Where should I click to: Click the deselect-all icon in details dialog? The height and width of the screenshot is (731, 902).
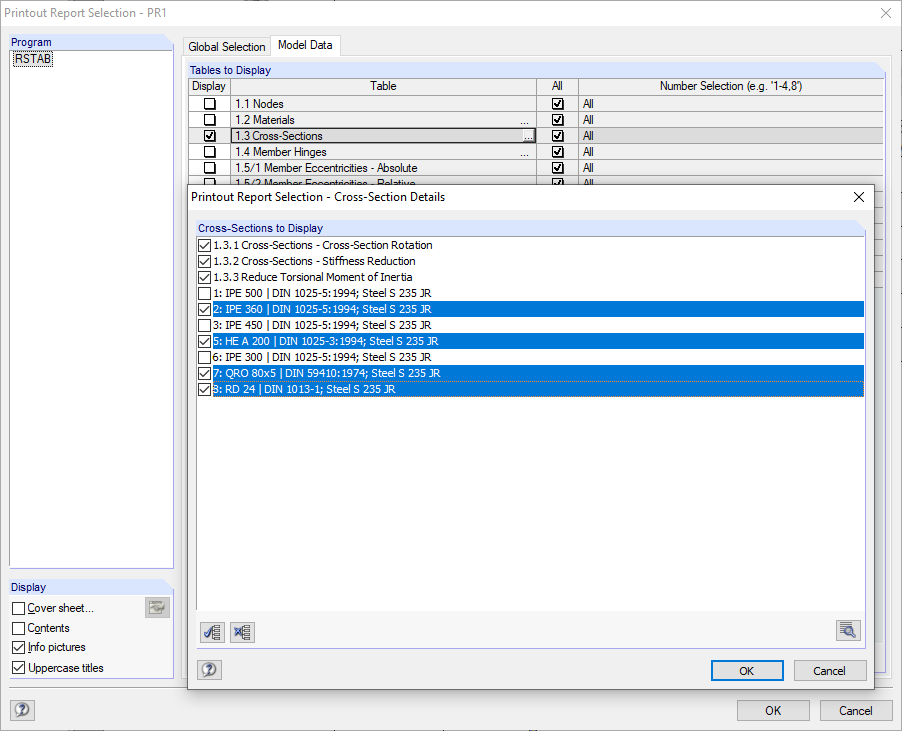pos(242,632)
